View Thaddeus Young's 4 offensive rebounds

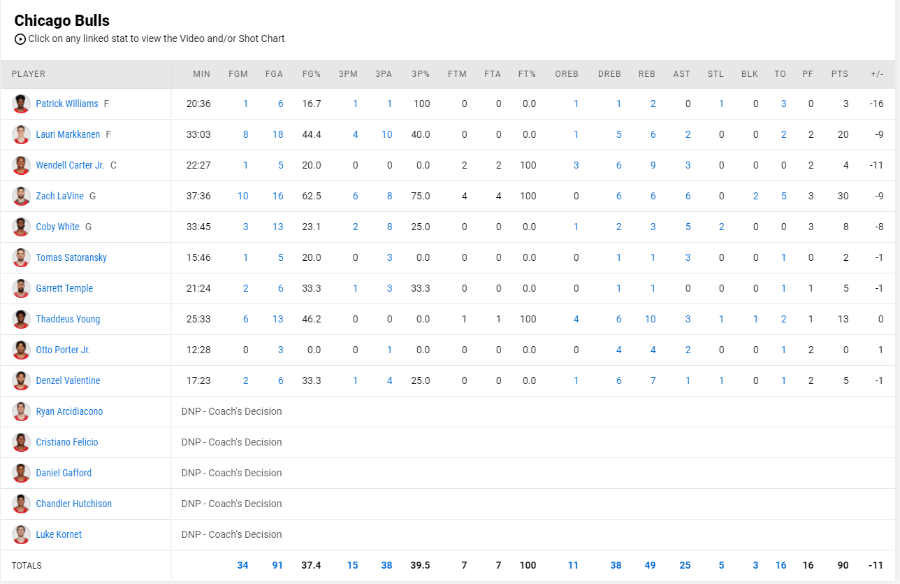(x=576, y=319)
